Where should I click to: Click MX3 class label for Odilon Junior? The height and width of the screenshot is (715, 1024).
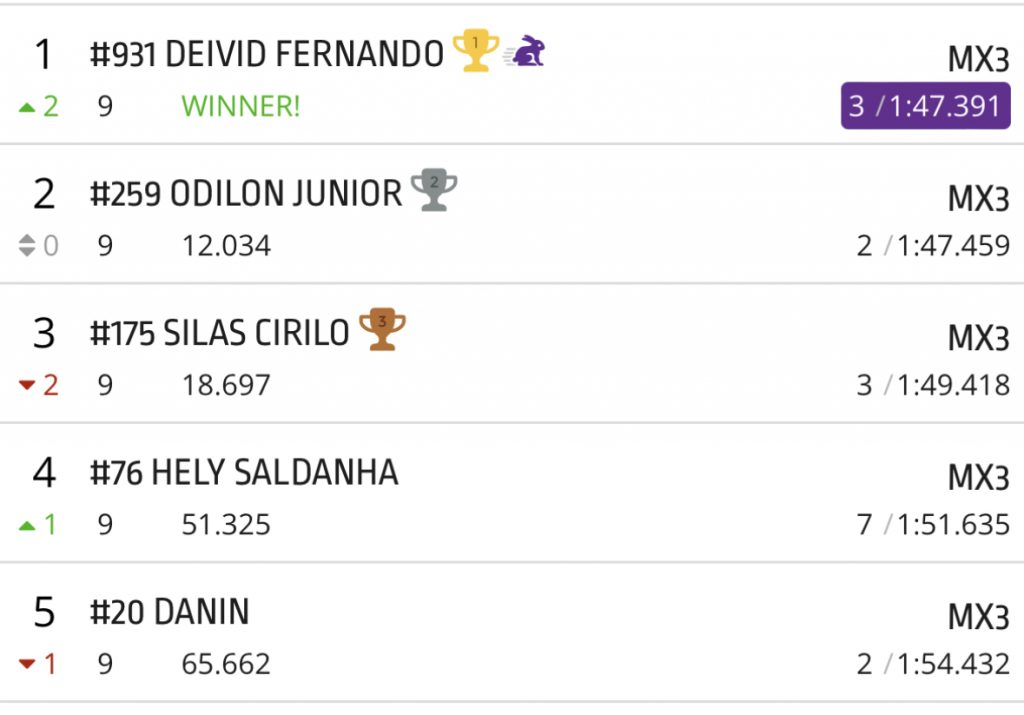[978, 199]
